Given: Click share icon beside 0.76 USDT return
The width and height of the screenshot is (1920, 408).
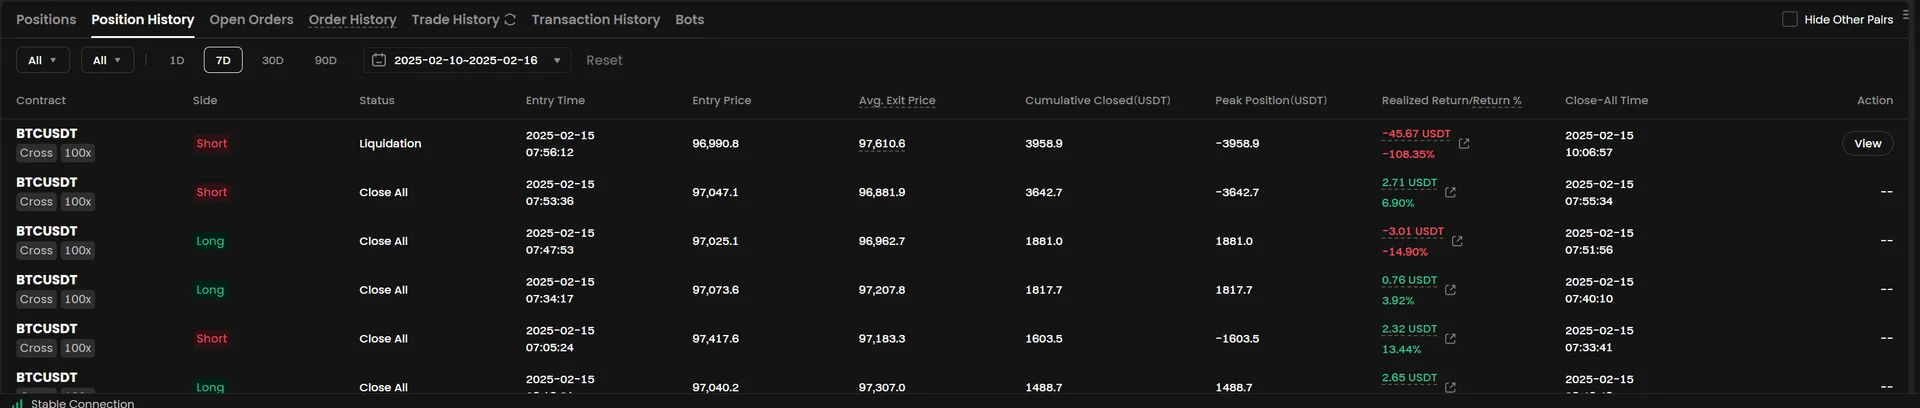Looking at the screenshot, I should (x=1450, y=290).
